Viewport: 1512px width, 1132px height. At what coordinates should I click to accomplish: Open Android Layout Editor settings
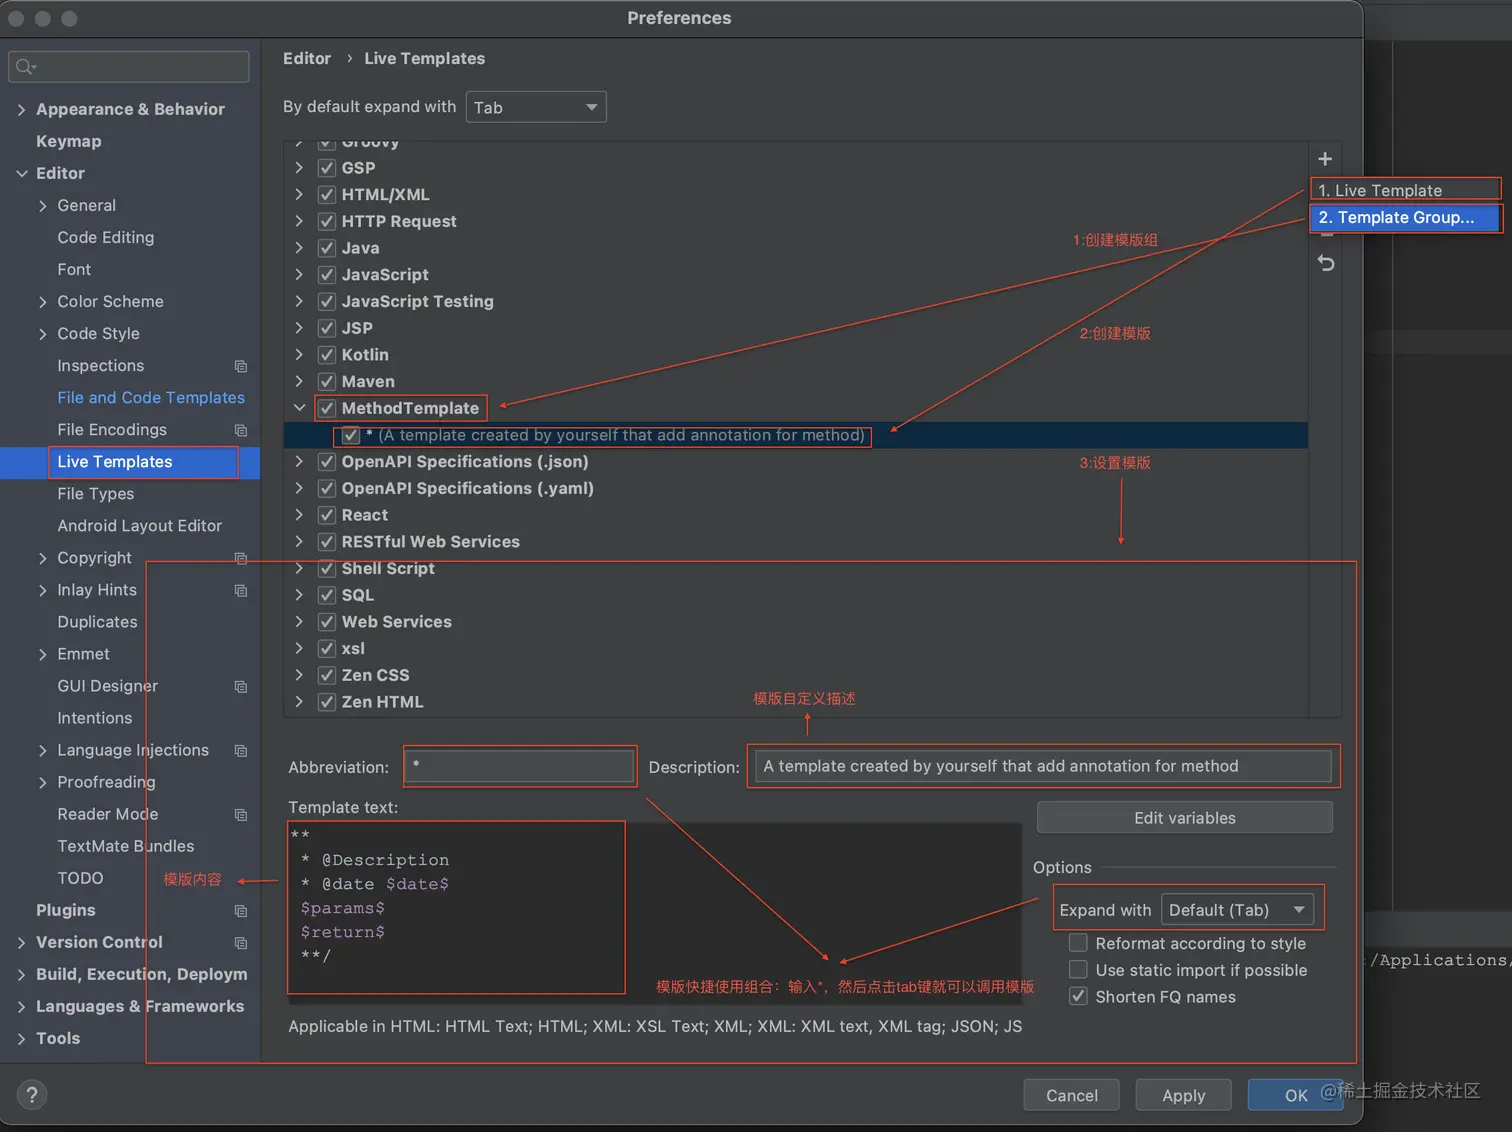coord(139,526)
